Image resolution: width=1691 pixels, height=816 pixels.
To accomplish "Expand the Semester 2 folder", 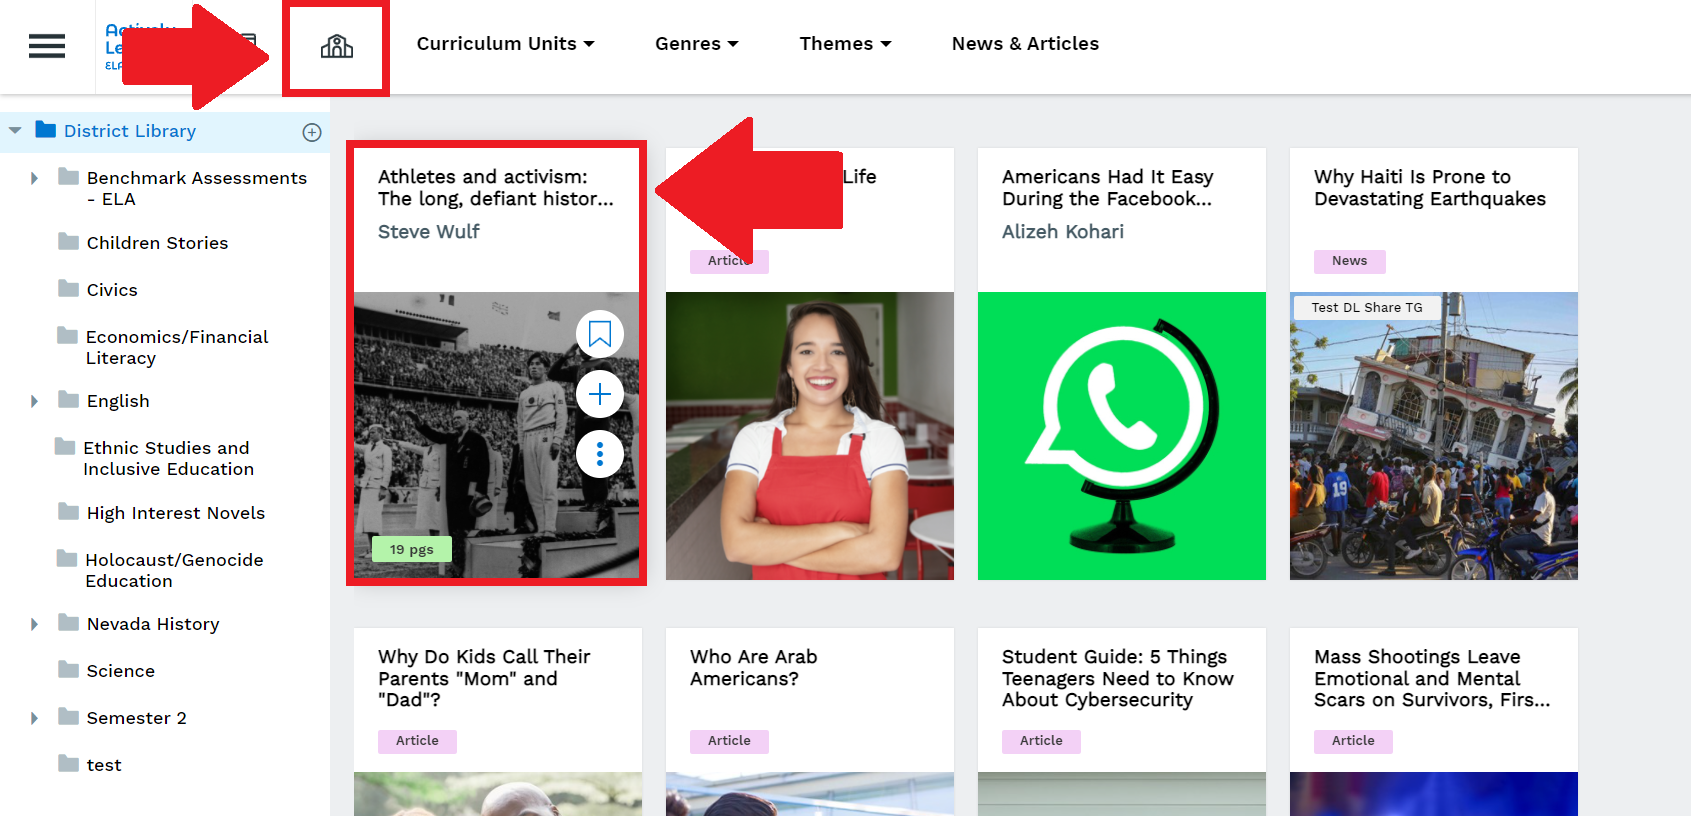I will [x=34, y=718].
